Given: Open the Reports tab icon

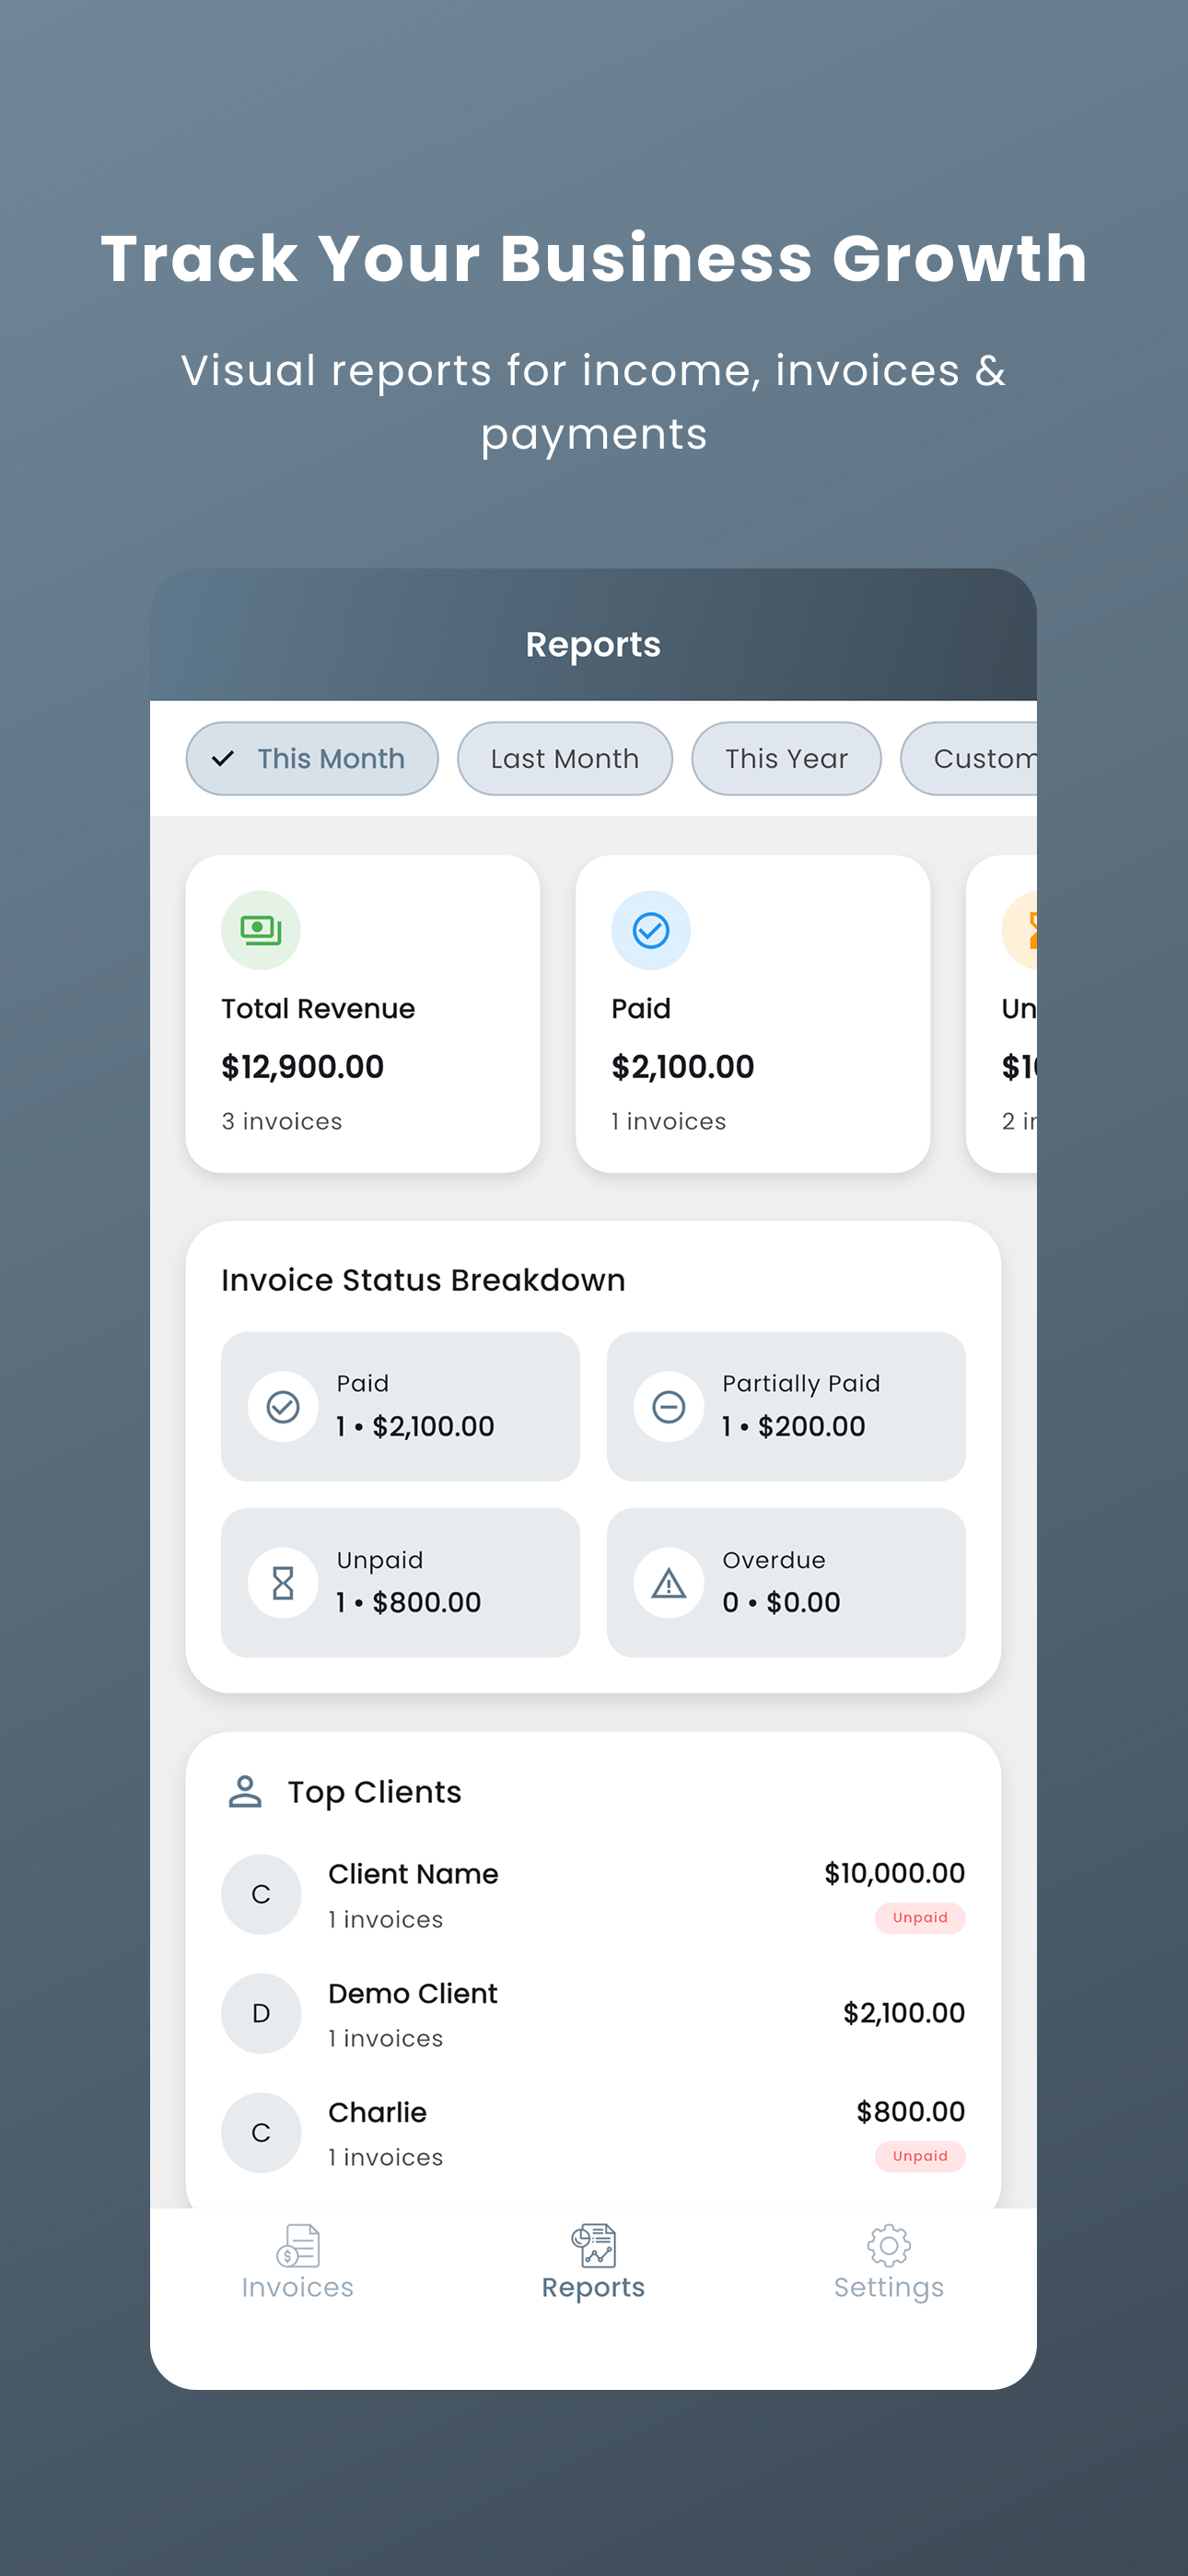Looking at the screenshot, I should (594, 2245).
